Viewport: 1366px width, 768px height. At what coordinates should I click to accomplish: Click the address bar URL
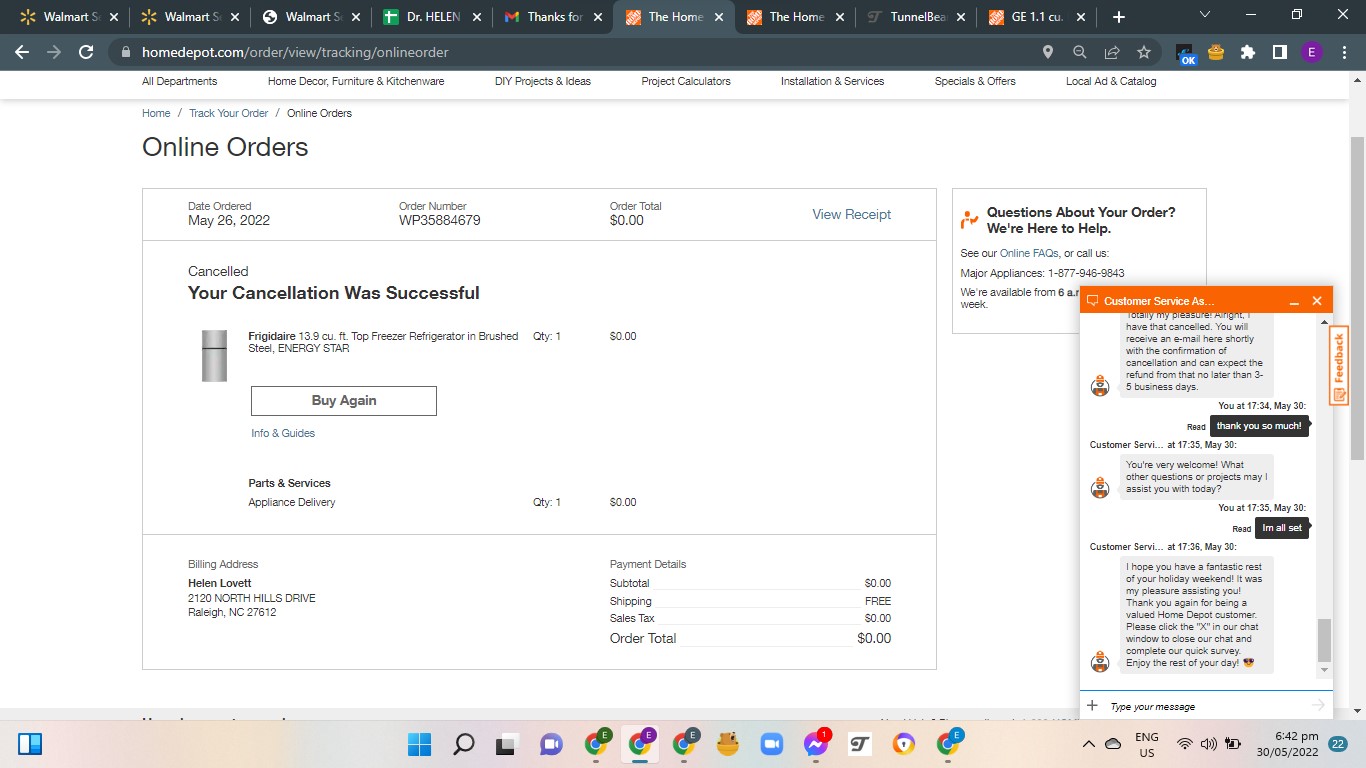point(295,52)
